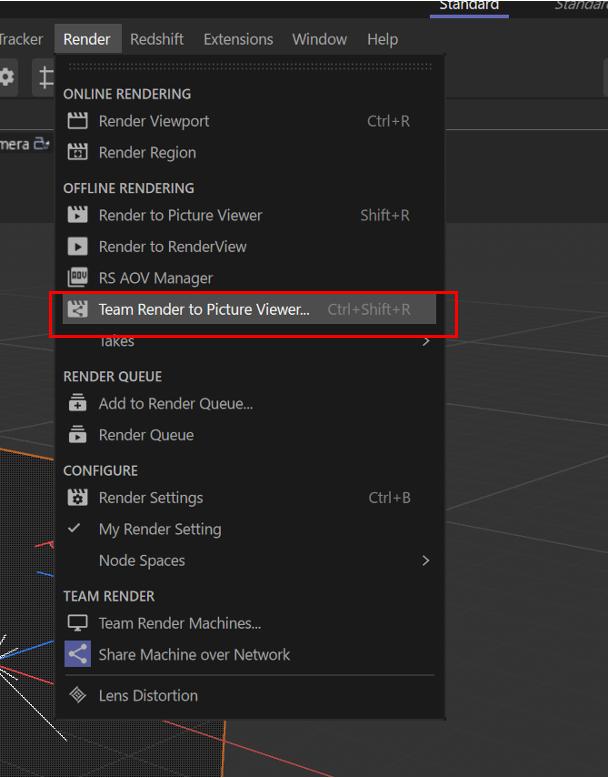Viewport: 608px width, 778px height.
Task: Select the Standard layout tab
Action: pyautogui.click(x=469, y=7)
